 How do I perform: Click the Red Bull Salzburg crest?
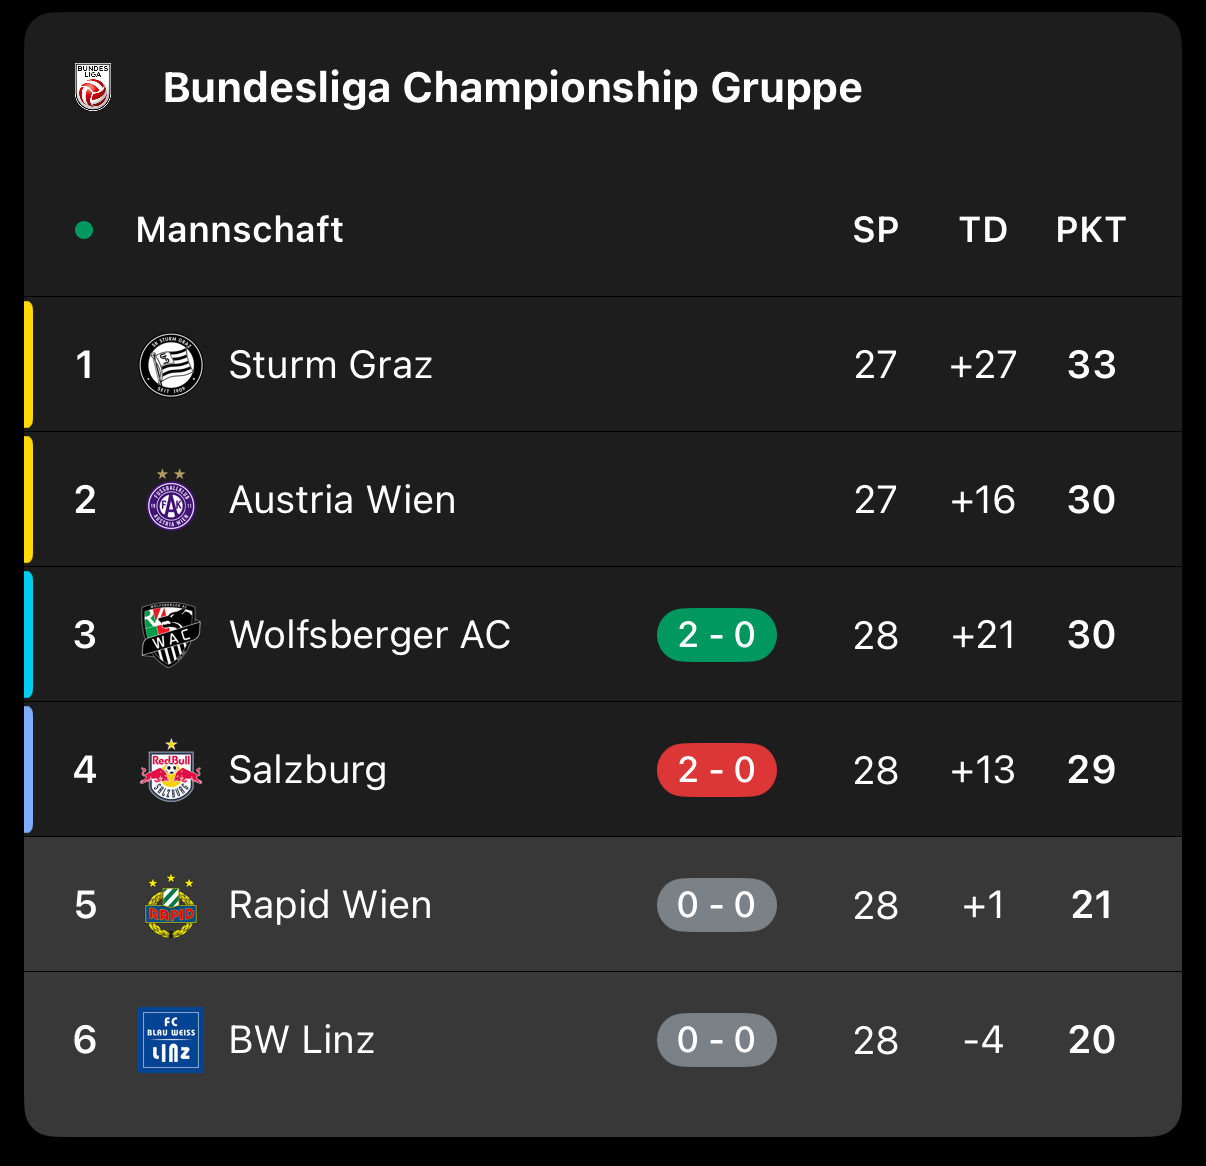pyautogui.click(x=171, y=771)
